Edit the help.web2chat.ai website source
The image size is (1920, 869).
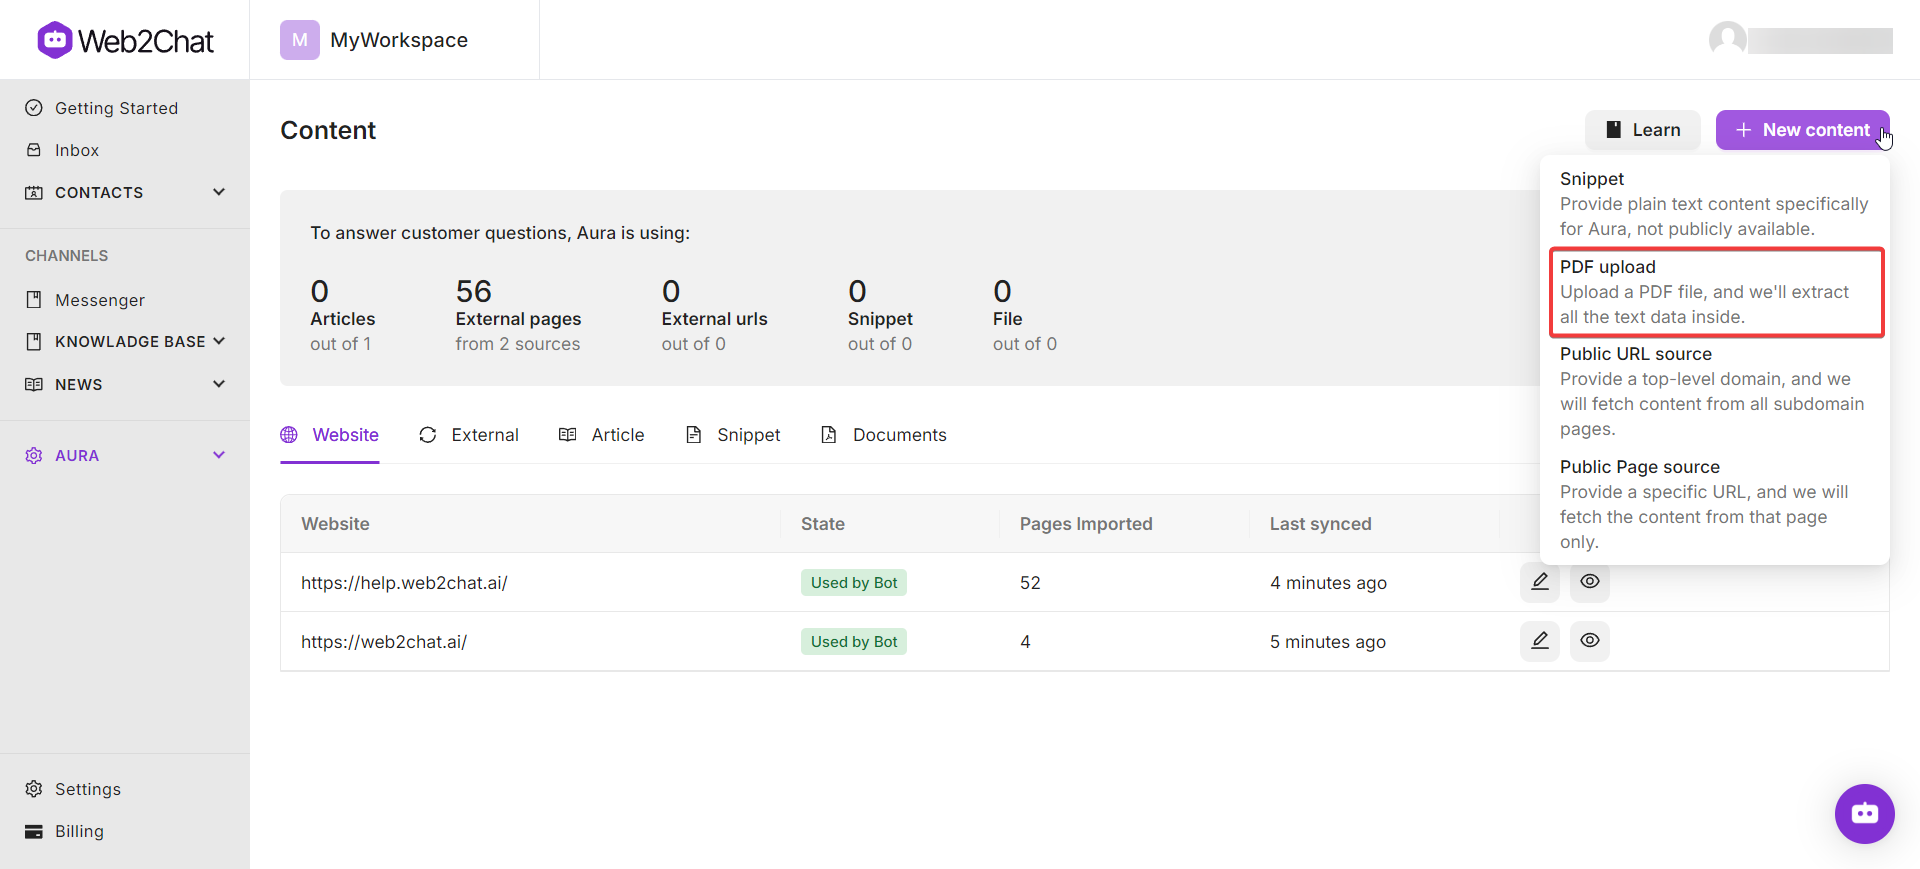coord(1540,582)
